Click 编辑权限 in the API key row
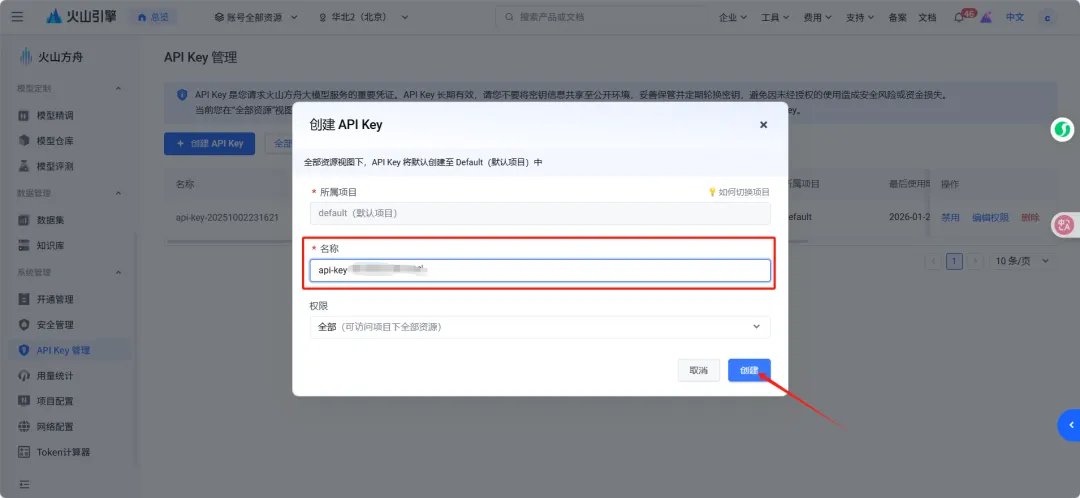This screenshot has width=1080, height=498. point(990,217)
